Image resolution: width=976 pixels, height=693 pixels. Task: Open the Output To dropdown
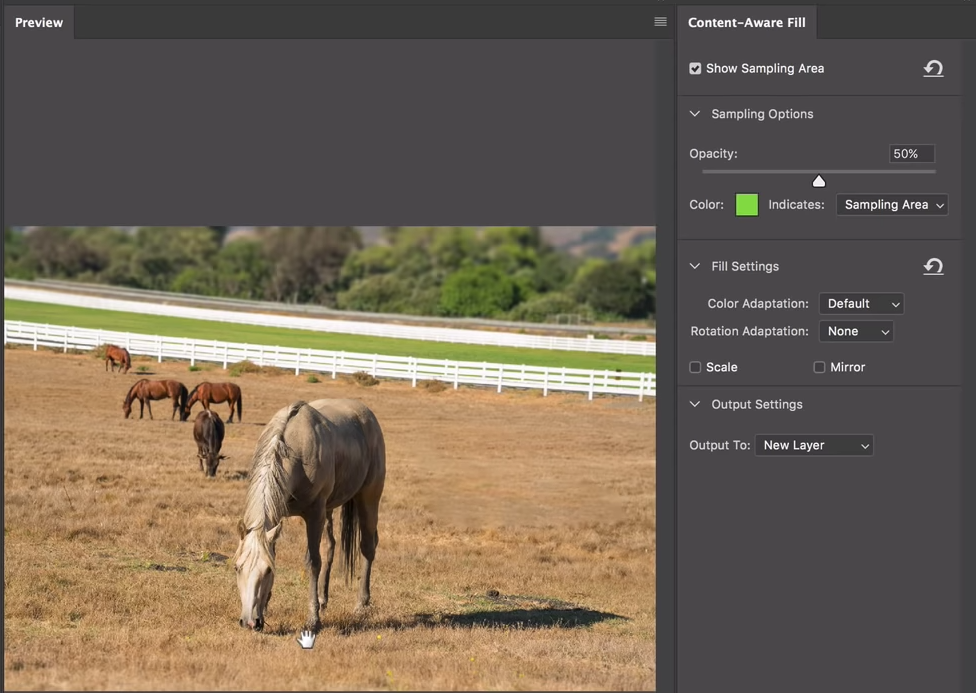(813, 445)
